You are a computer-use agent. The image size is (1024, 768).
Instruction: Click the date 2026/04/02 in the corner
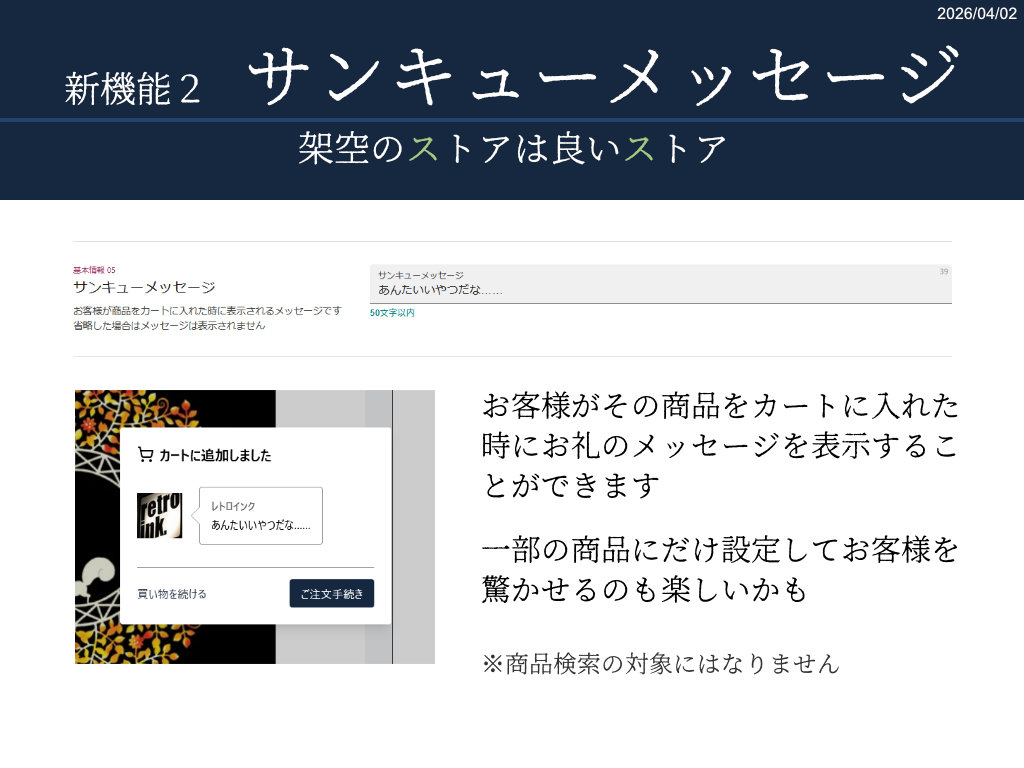pyautogui.click(x=975, y=15)
